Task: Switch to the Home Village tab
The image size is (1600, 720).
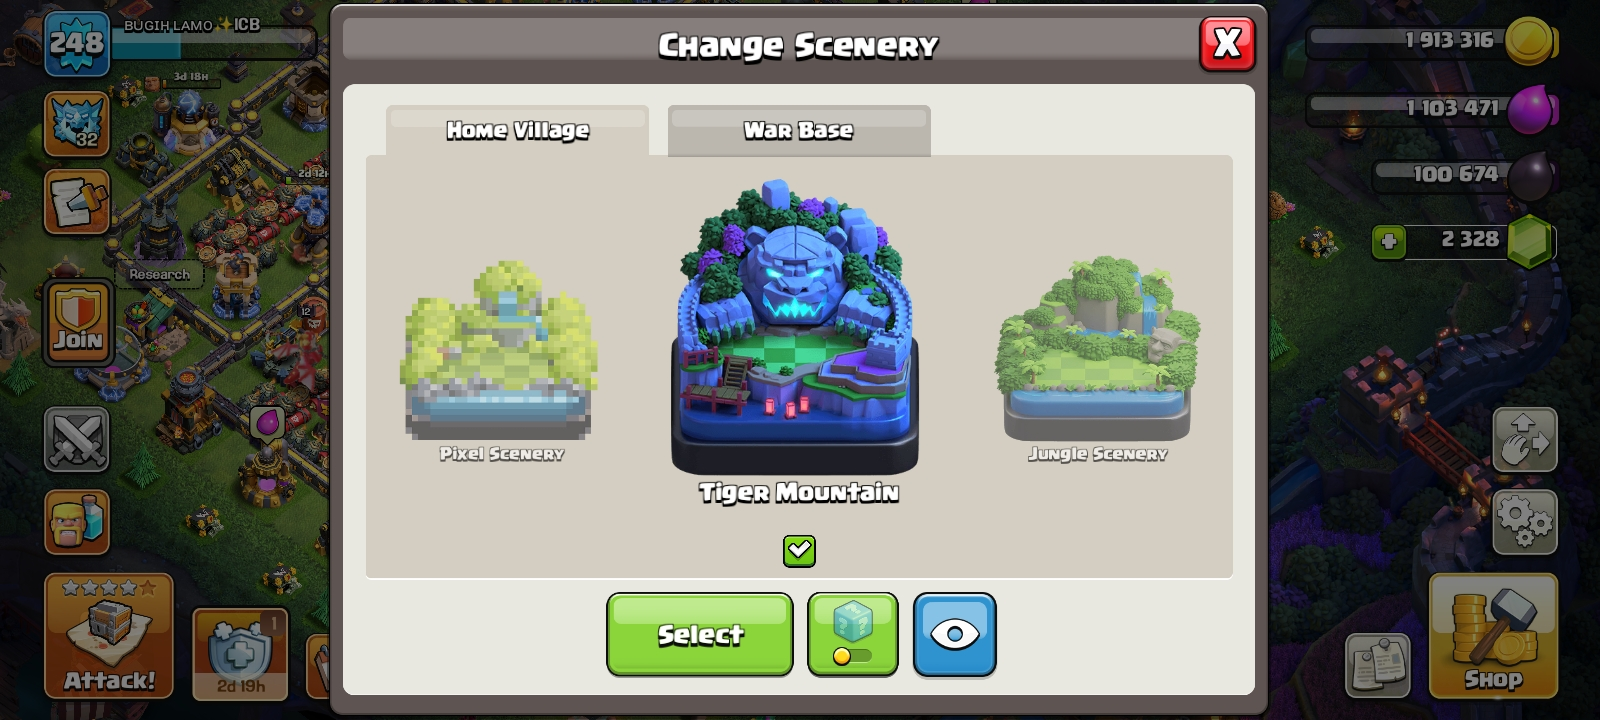Action: [517, 130]
